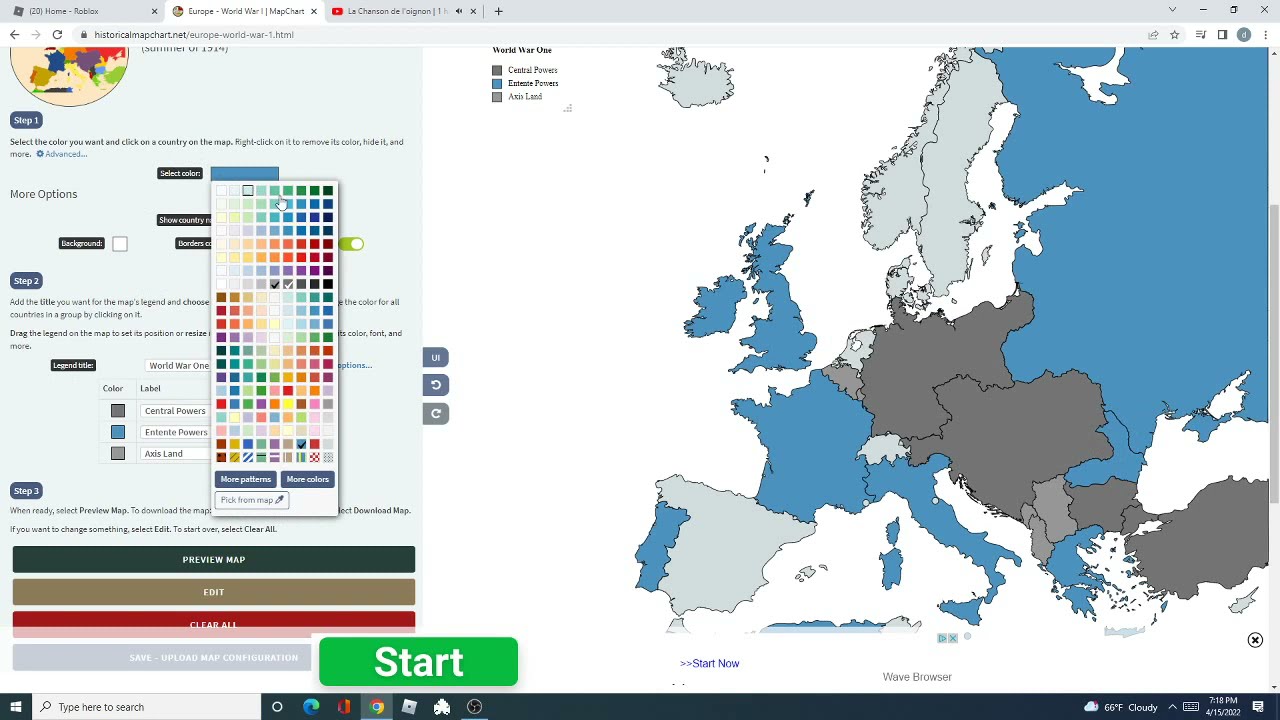Click the browser back arrow

tap(14, 34)
